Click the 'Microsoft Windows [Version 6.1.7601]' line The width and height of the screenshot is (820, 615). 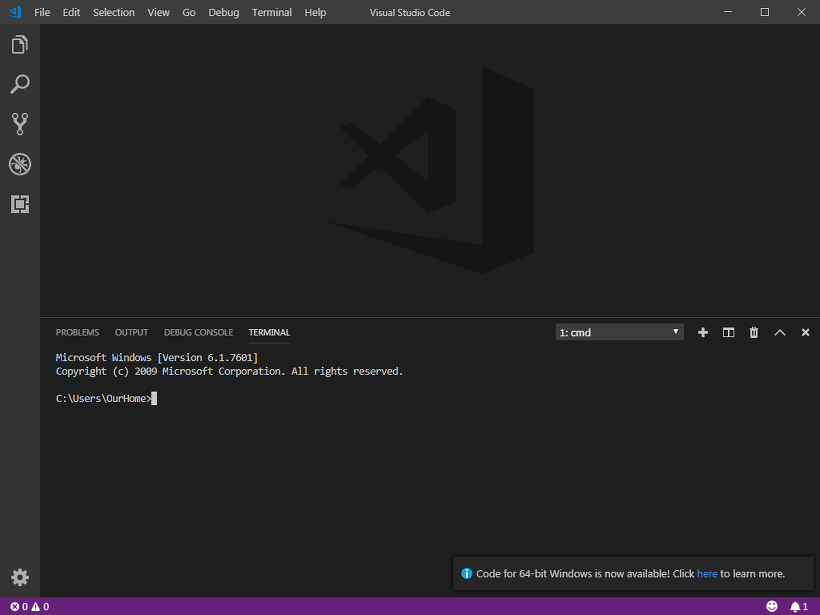tap(157, 358)
